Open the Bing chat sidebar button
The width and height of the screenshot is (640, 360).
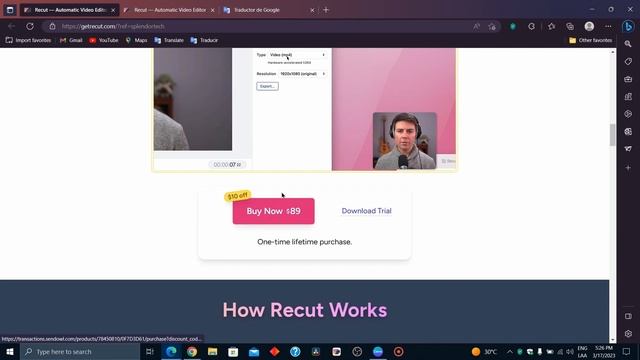tap(628, 27)
